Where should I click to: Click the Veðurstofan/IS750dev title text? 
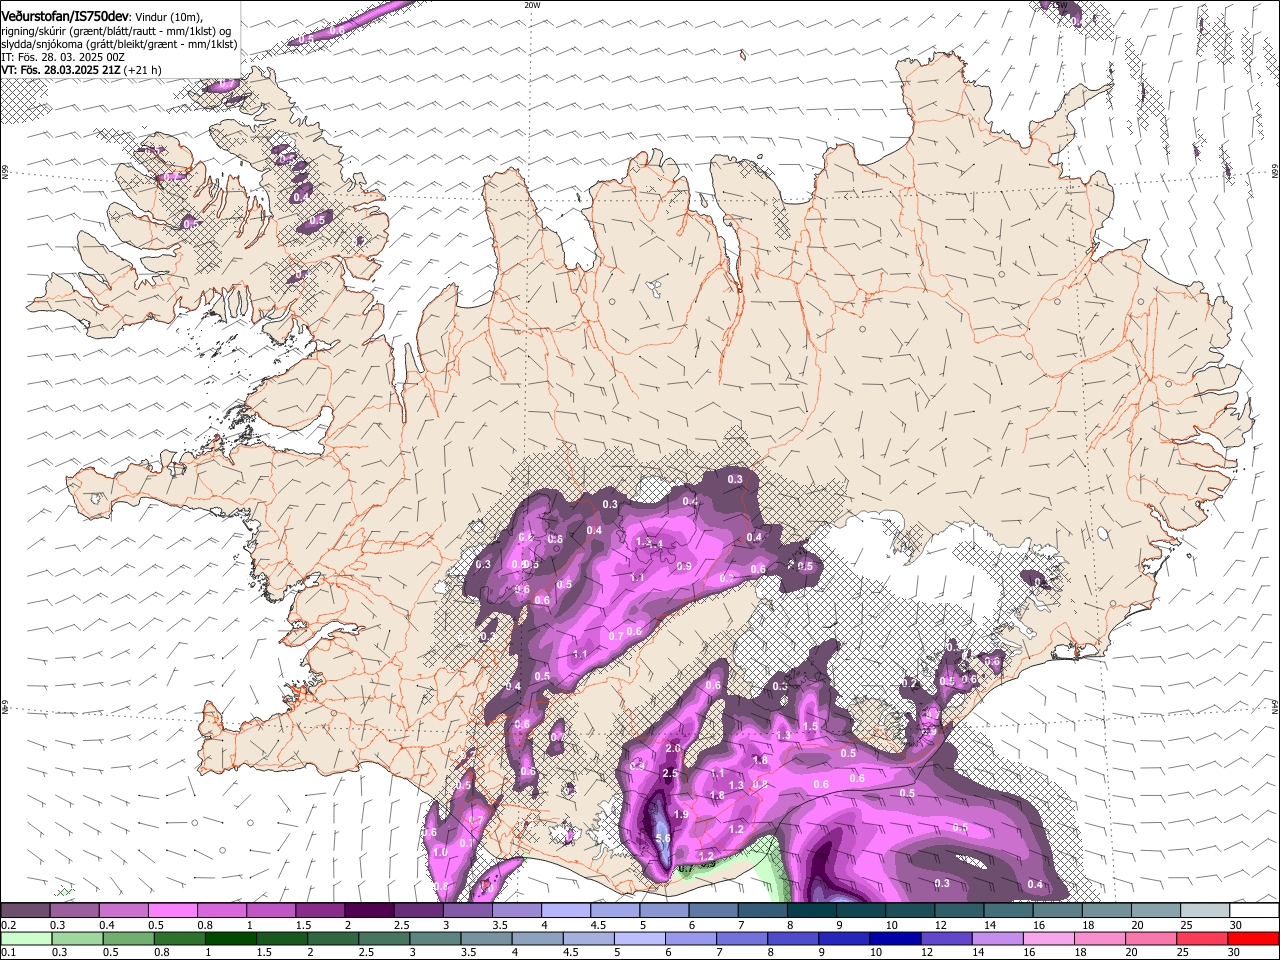(x=65, y=16)
